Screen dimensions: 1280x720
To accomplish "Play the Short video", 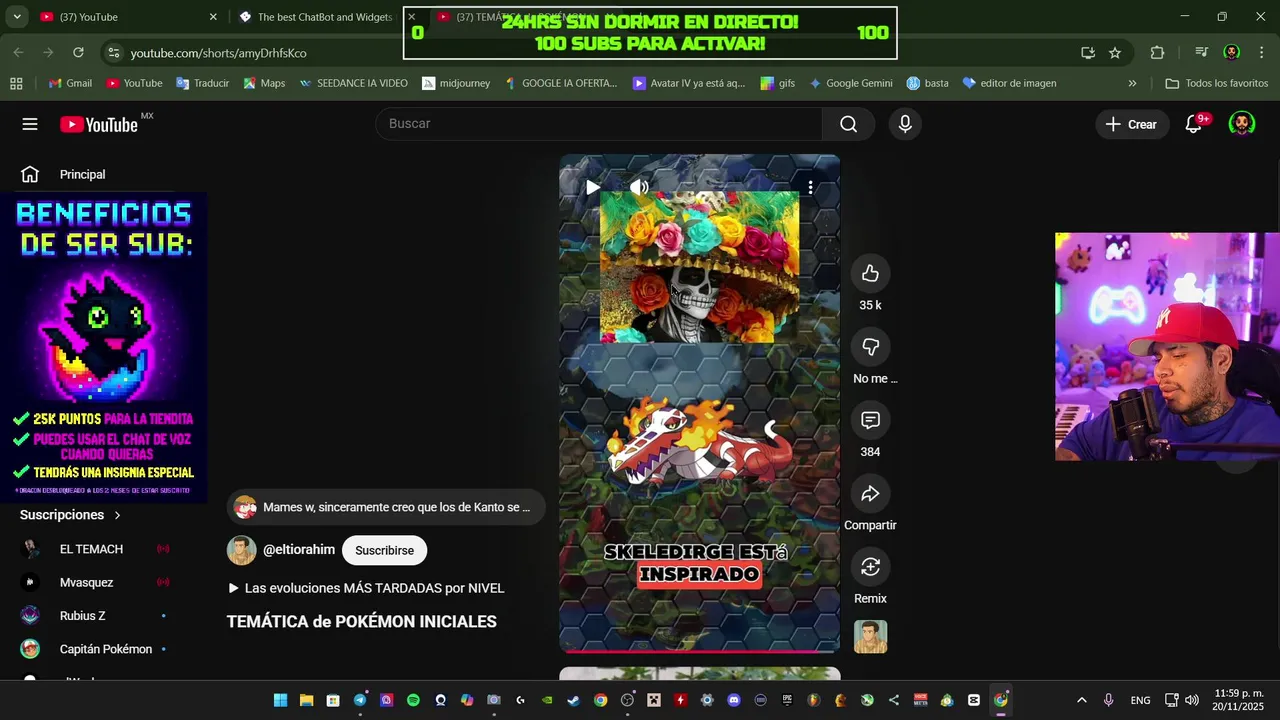I will [x=592, y=187].
